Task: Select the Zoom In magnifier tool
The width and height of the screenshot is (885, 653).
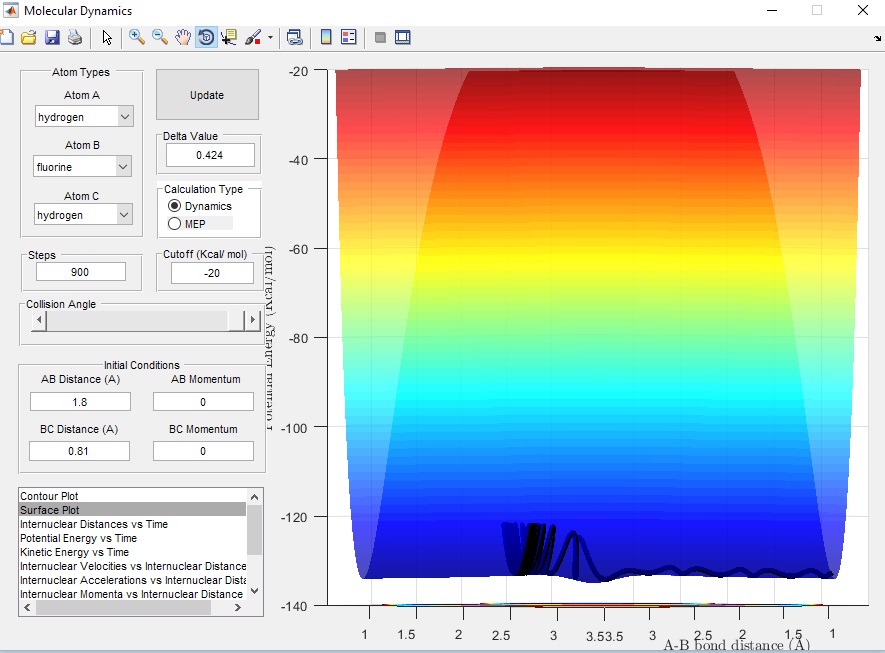Action: (136, 38)
